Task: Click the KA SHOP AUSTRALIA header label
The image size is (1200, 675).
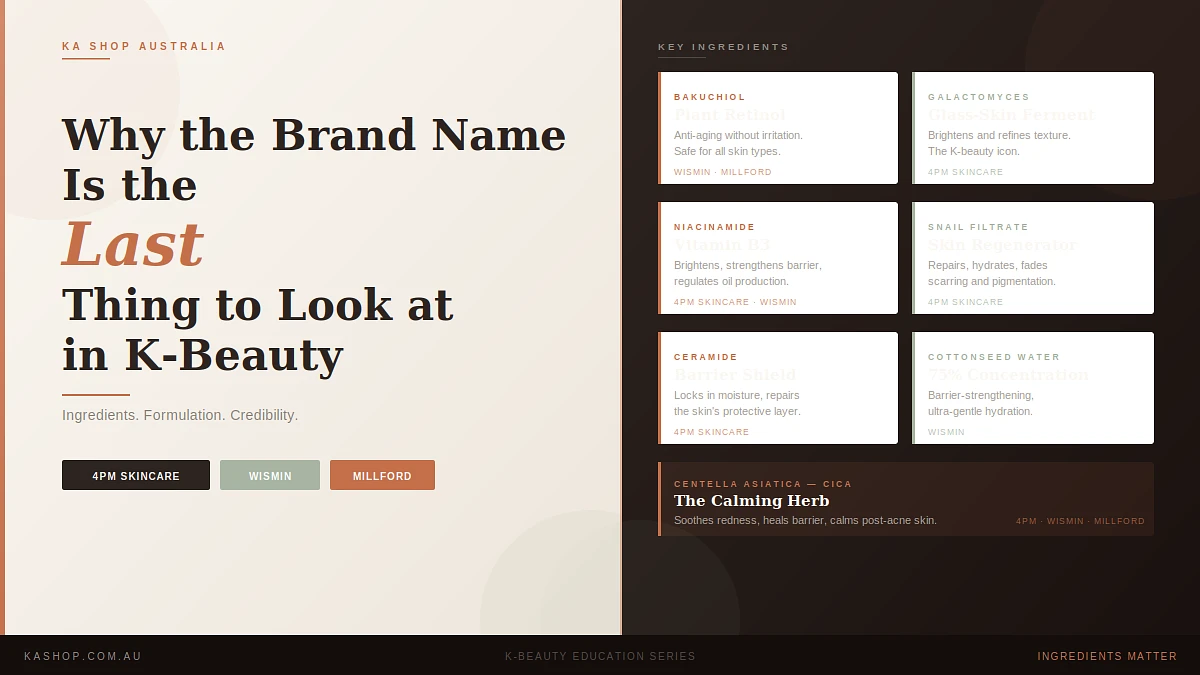Action: tap(144, 47)
